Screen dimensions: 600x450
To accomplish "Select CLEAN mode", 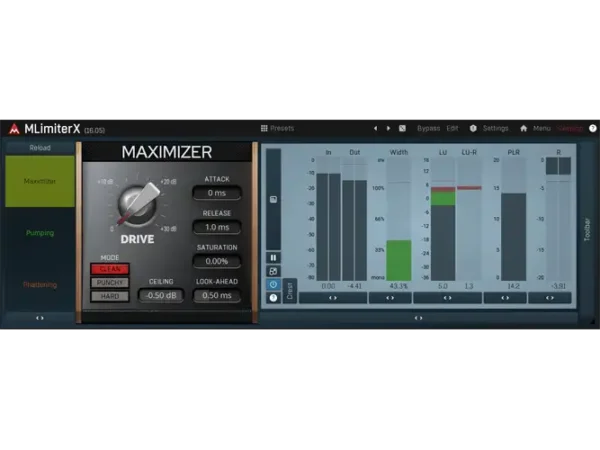I will pyautogui.click(x=110, y=269).
